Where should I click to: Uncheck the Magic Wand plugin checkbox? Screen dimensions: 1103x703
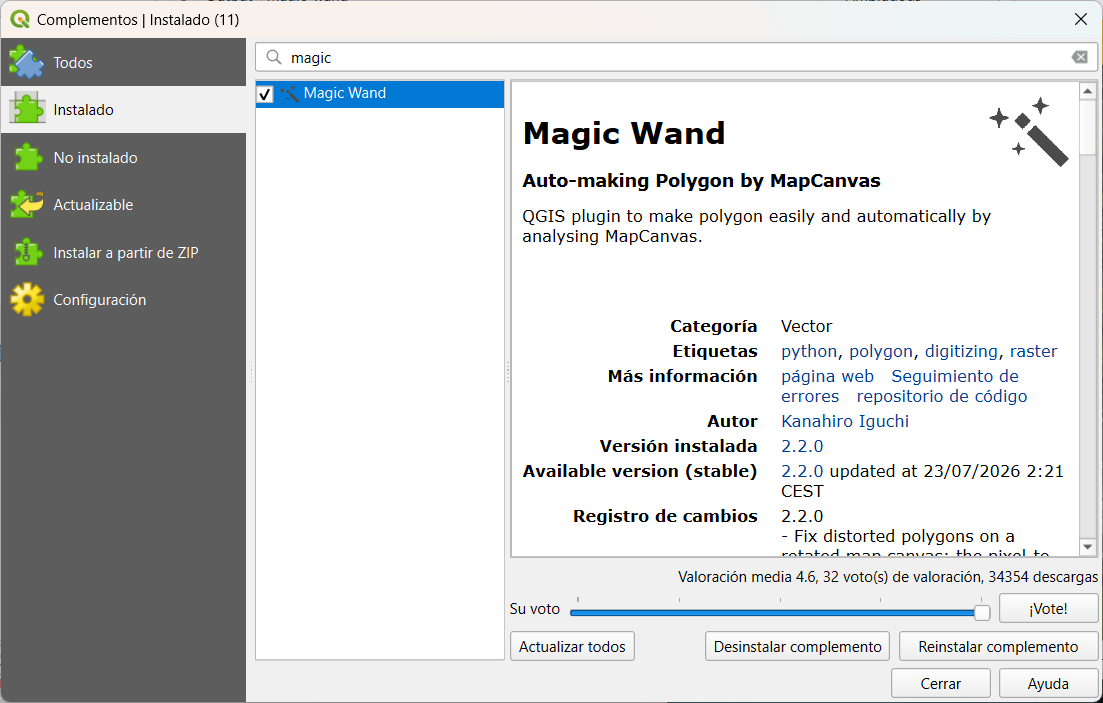265,94
